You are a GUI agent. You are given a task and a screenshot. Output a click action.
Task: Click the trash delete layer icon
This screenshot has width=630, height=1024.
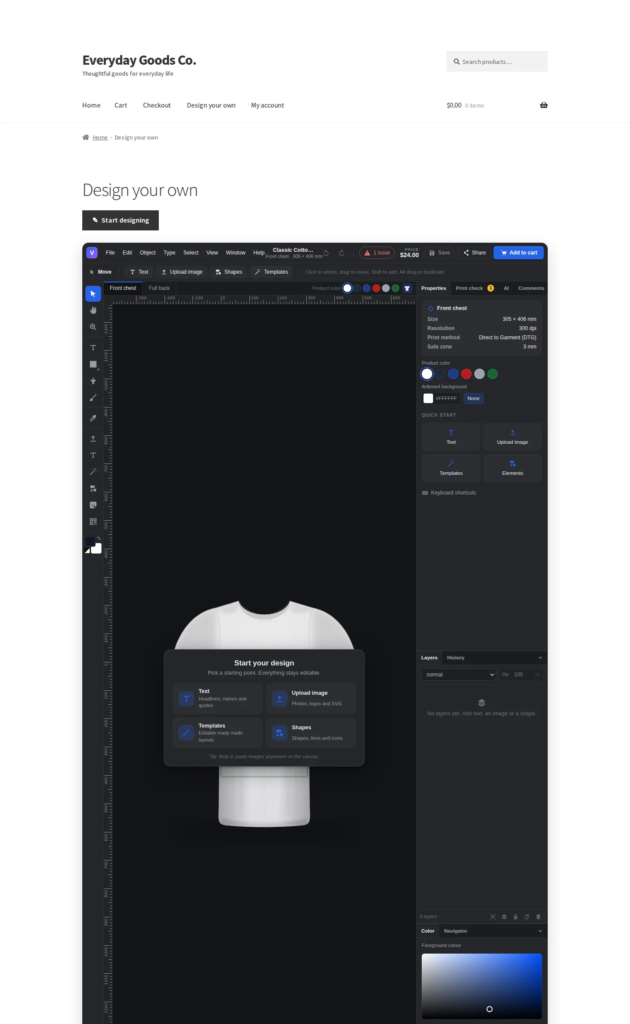click(538, 916)
